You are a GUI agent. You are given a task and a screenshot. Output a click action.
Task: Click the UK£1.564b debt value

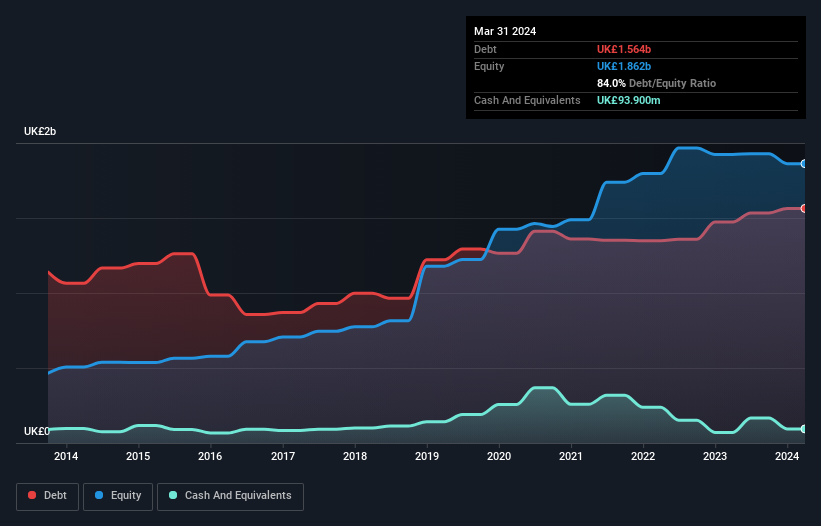(x=624, y=49)
